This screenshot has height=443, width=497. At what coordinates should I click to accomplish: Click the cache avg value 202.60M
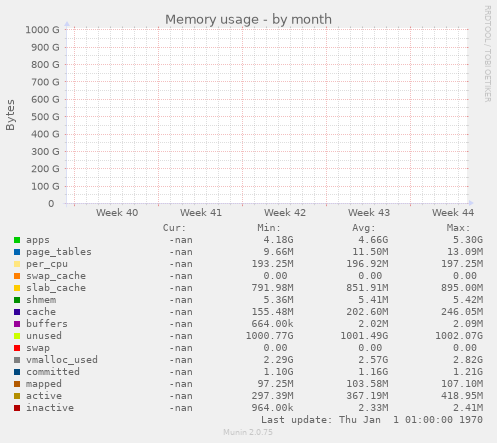click(367, 312)
